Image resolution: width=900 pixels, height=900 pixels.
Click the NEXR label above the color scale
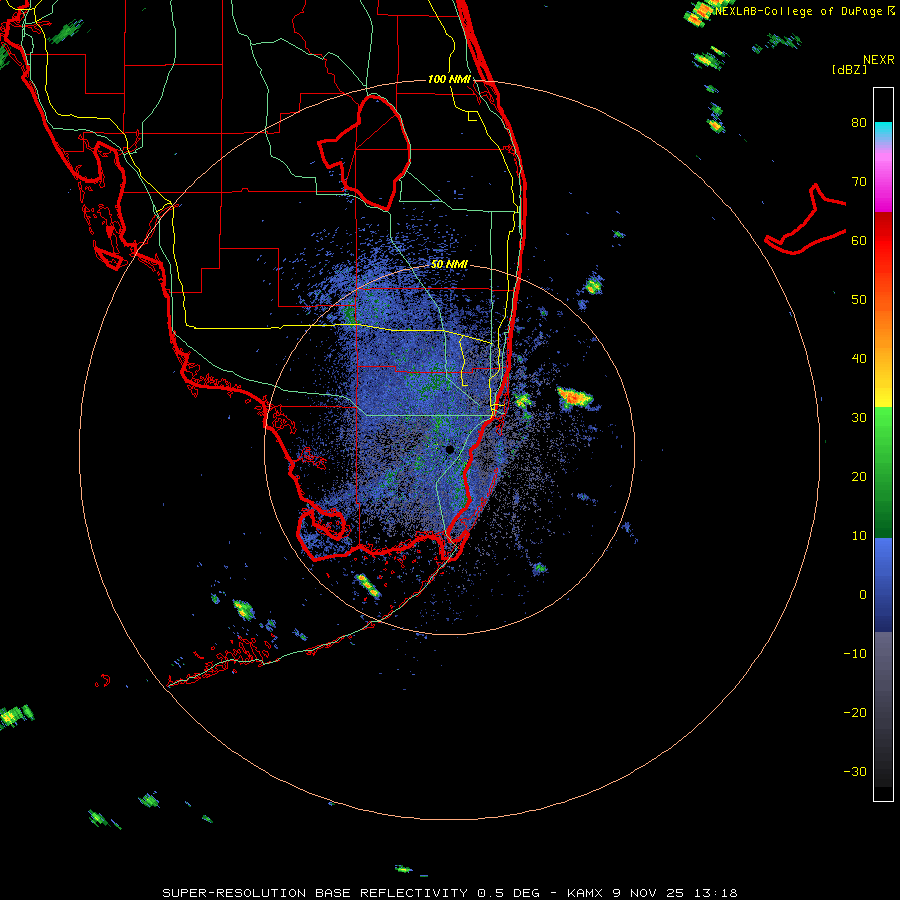878,60
